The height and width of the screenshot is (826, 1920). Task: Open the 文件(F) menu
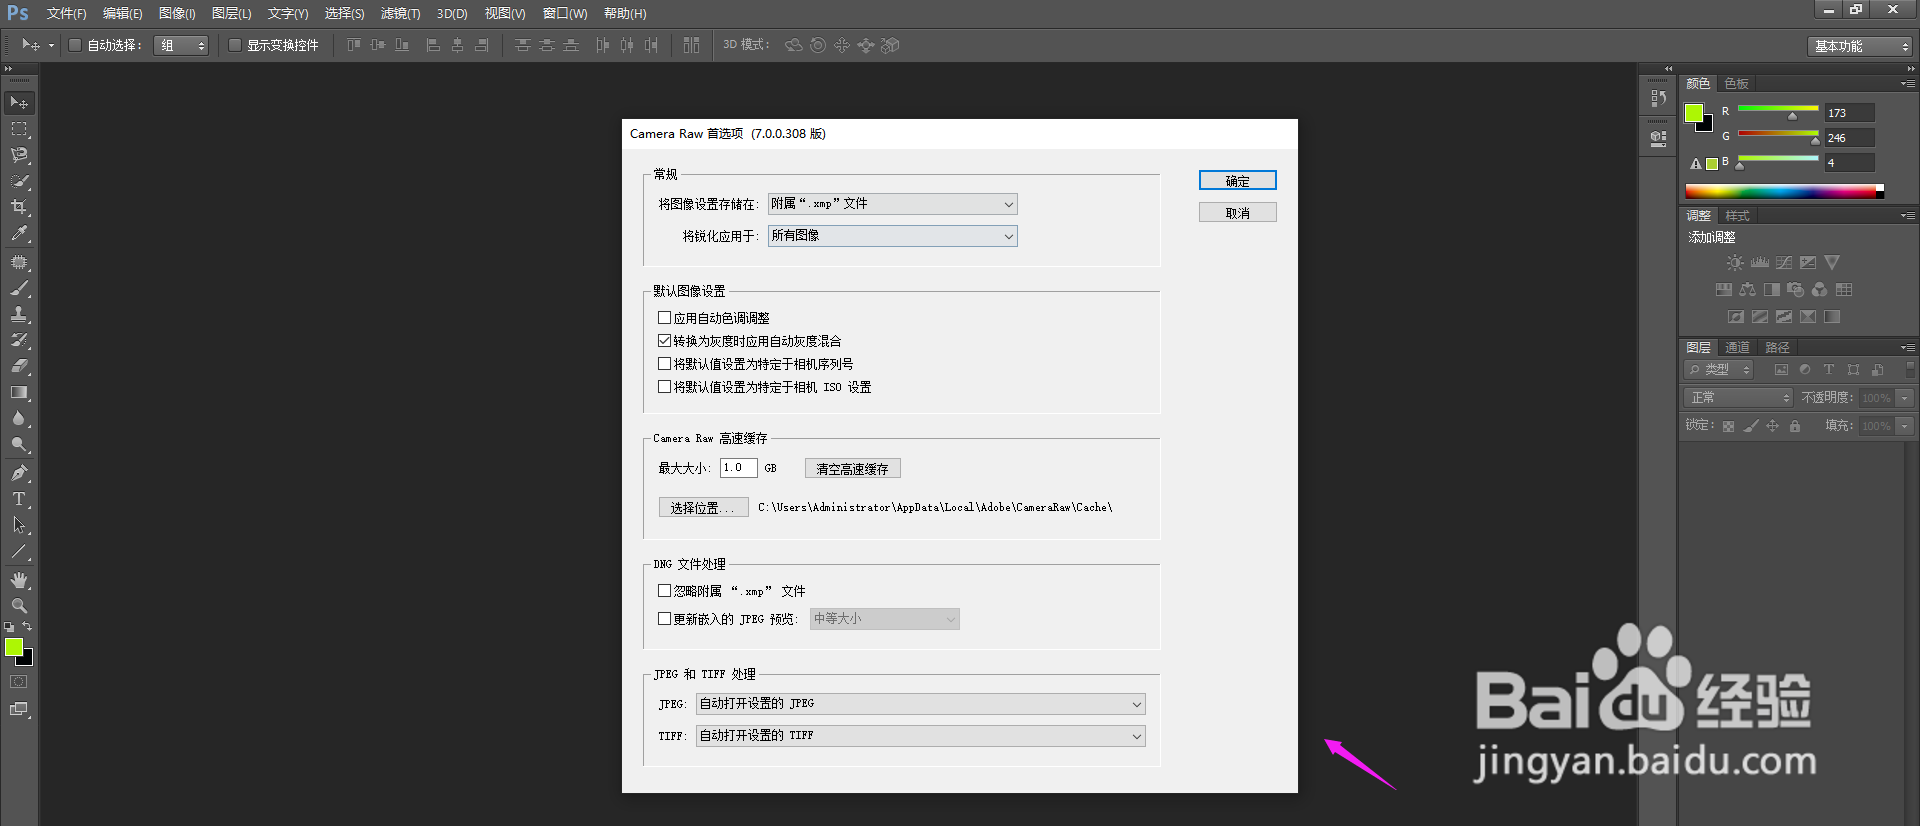point(66,14)
